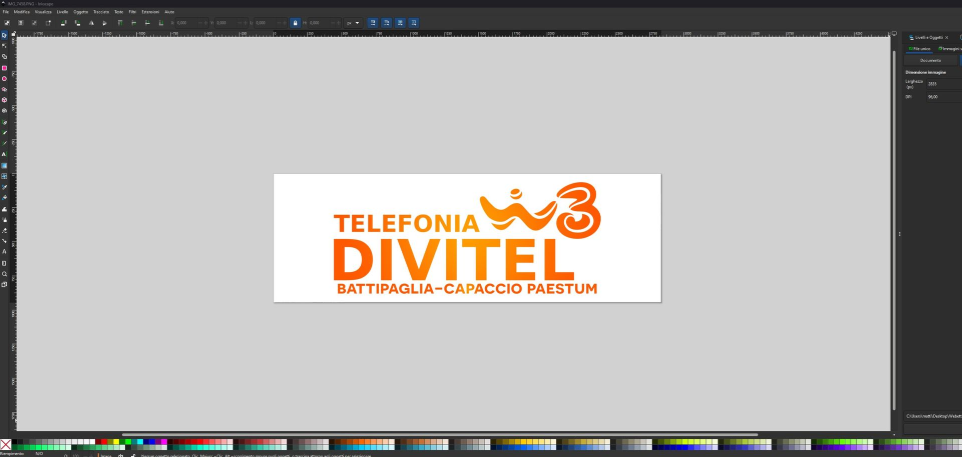
Task: Click Select All in All Layers icon
Action: point(20,23)
